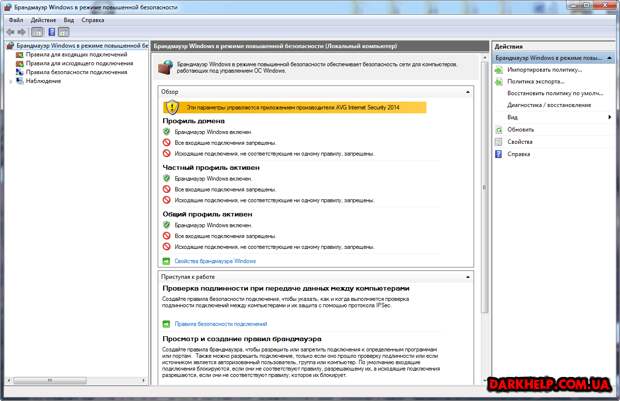
Task: Click first red blocked icon under Профиль домена
Action: click(x=166, y=142)
